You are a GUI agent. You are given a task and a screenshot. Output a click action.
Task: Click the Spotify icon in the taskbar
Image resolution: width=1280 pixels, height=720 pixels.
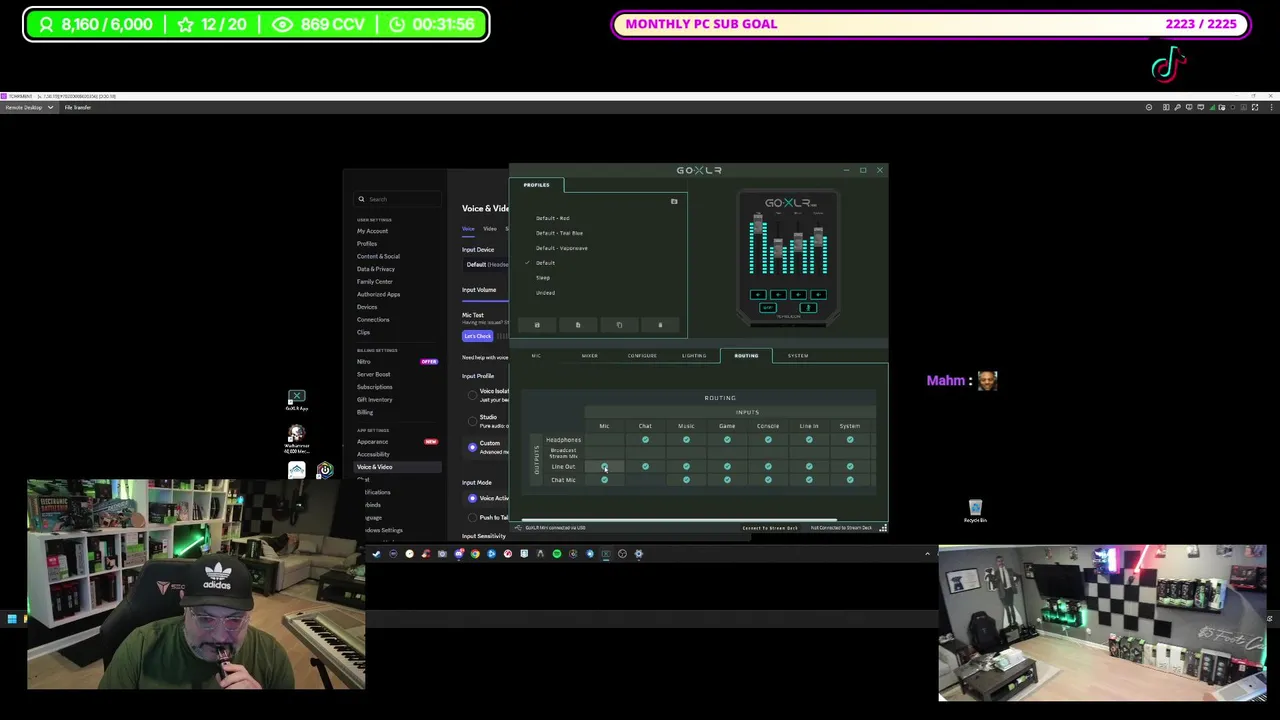coord(557,554)
